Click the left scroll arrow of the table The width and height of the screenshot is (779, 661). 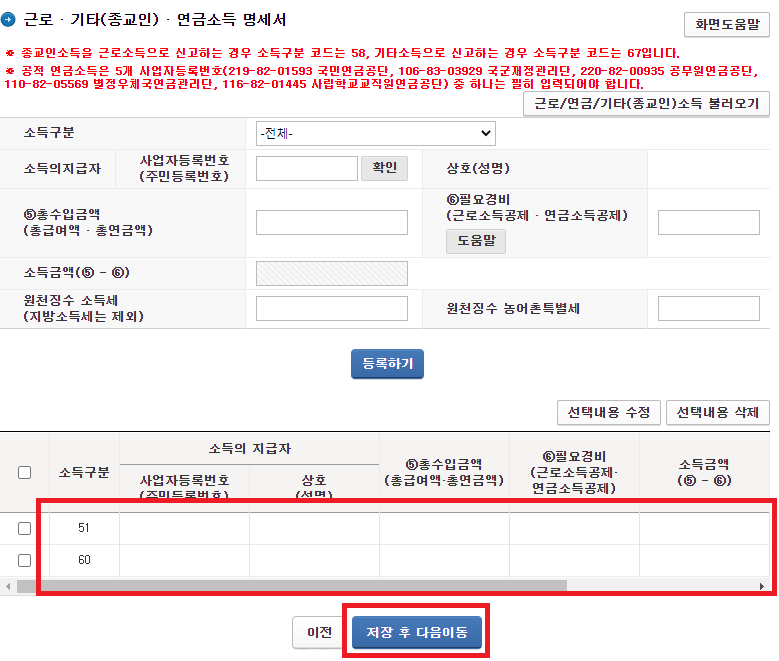(8, 586)
